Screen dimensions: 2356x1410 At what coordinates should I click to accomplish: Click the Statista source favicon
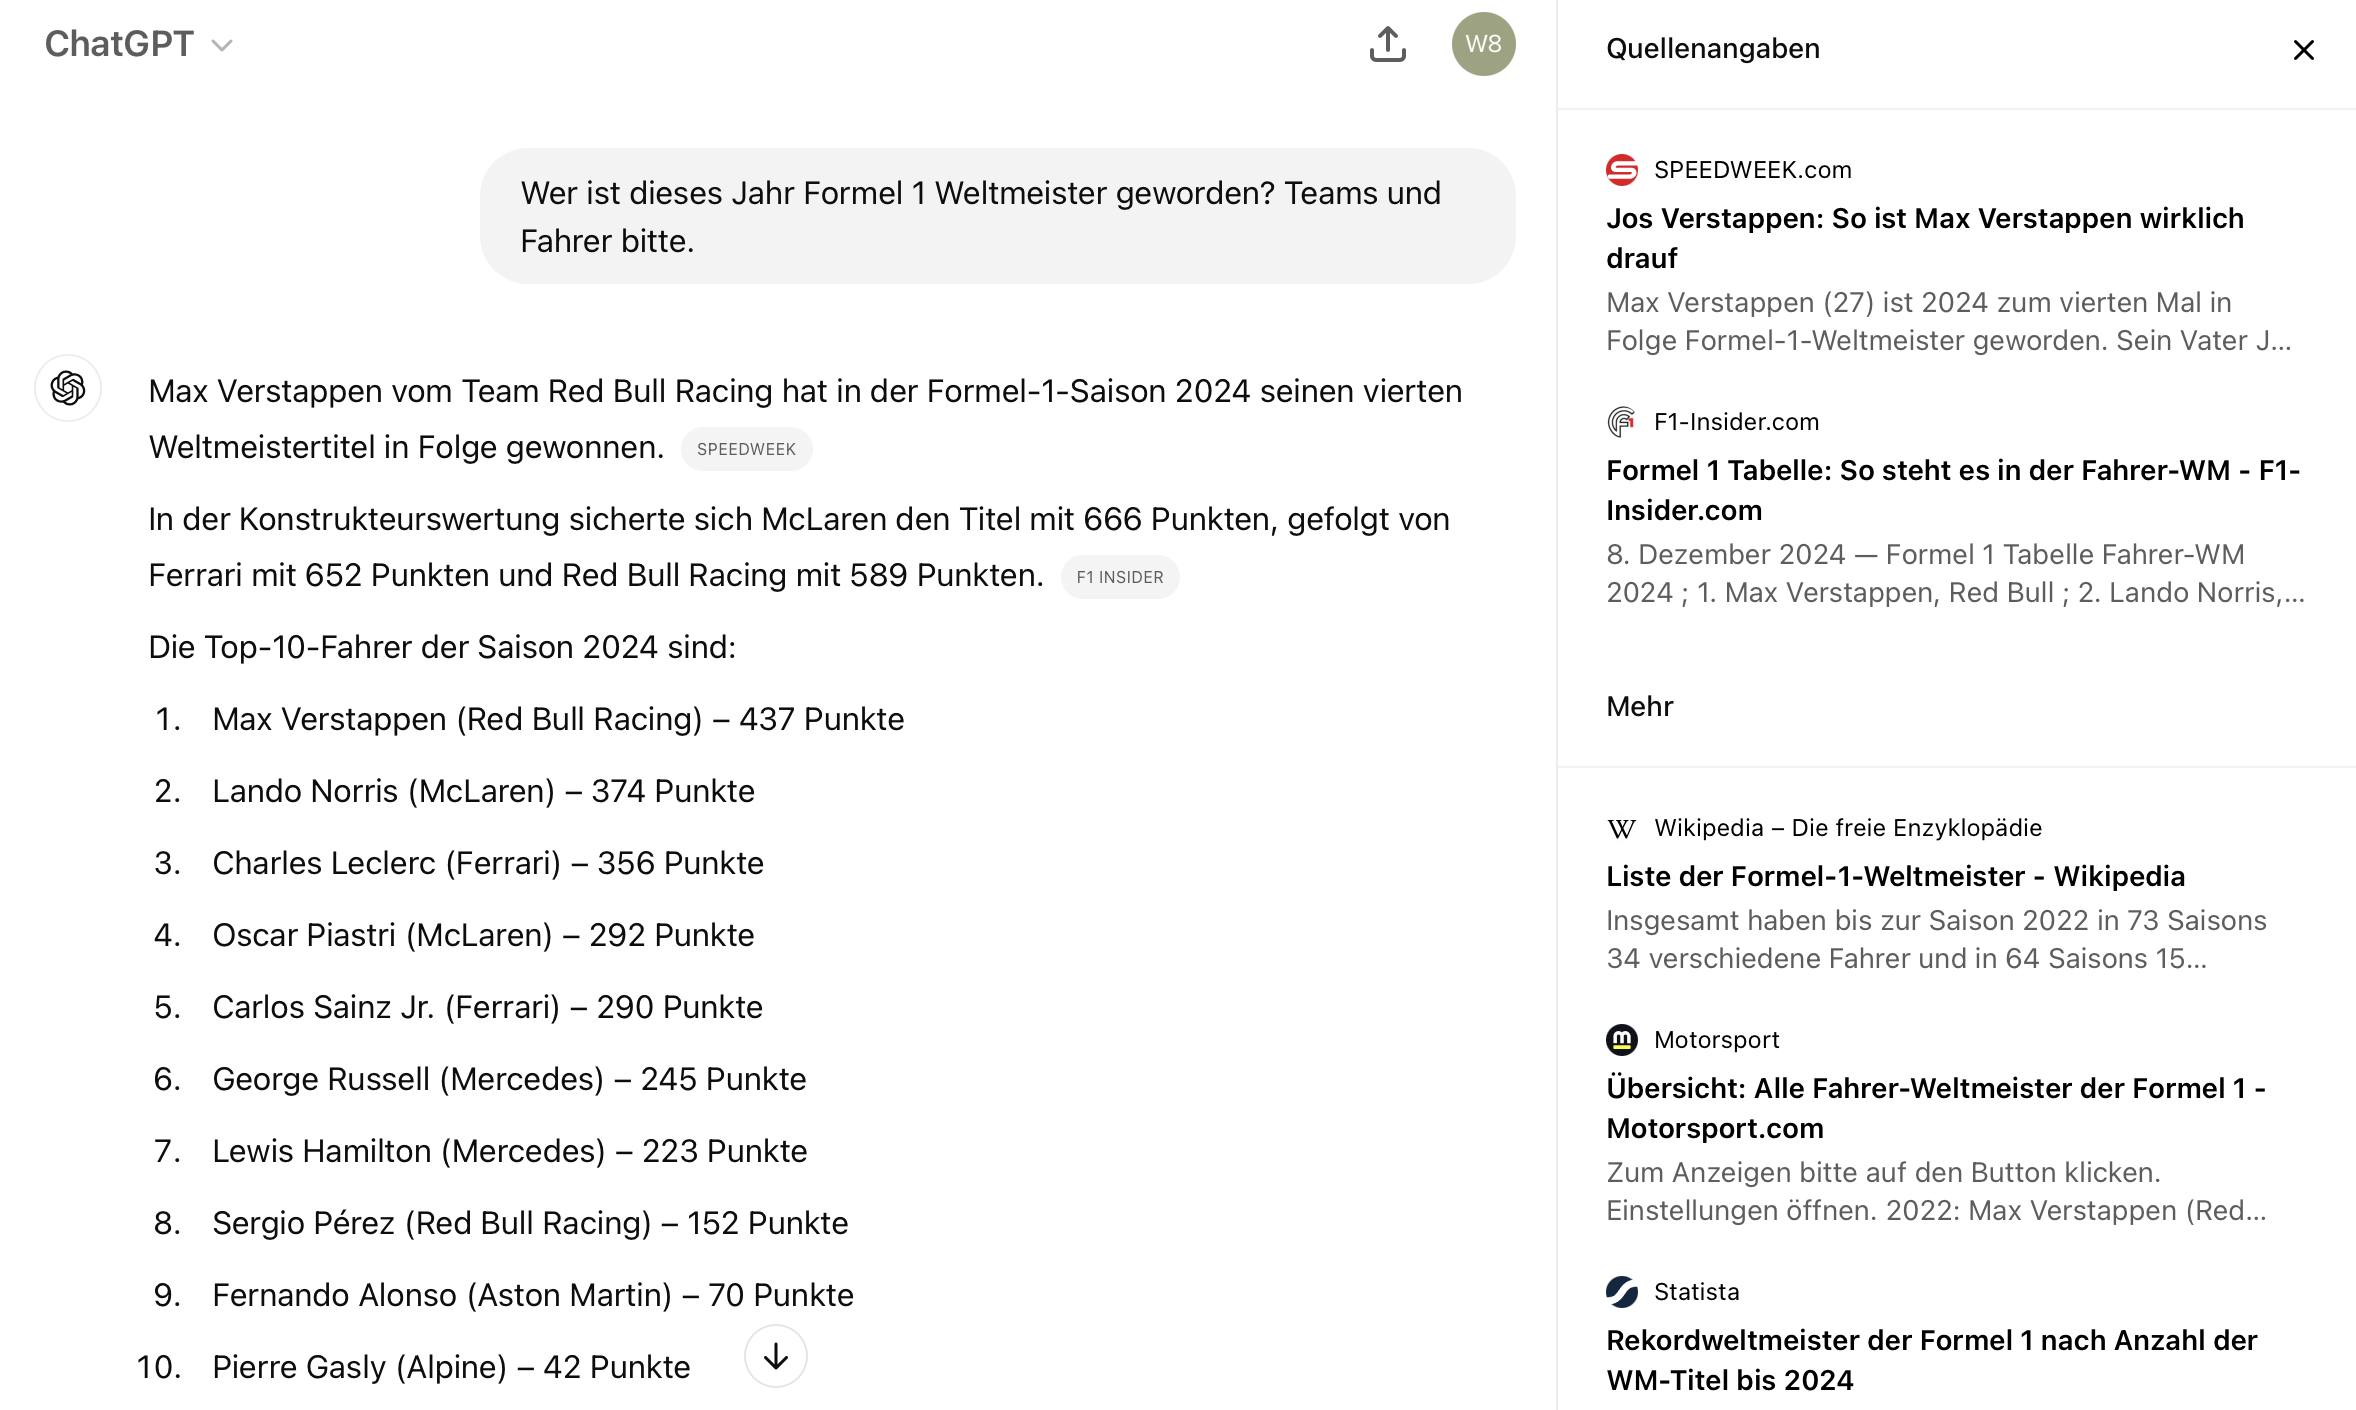pos(1622,1292)
